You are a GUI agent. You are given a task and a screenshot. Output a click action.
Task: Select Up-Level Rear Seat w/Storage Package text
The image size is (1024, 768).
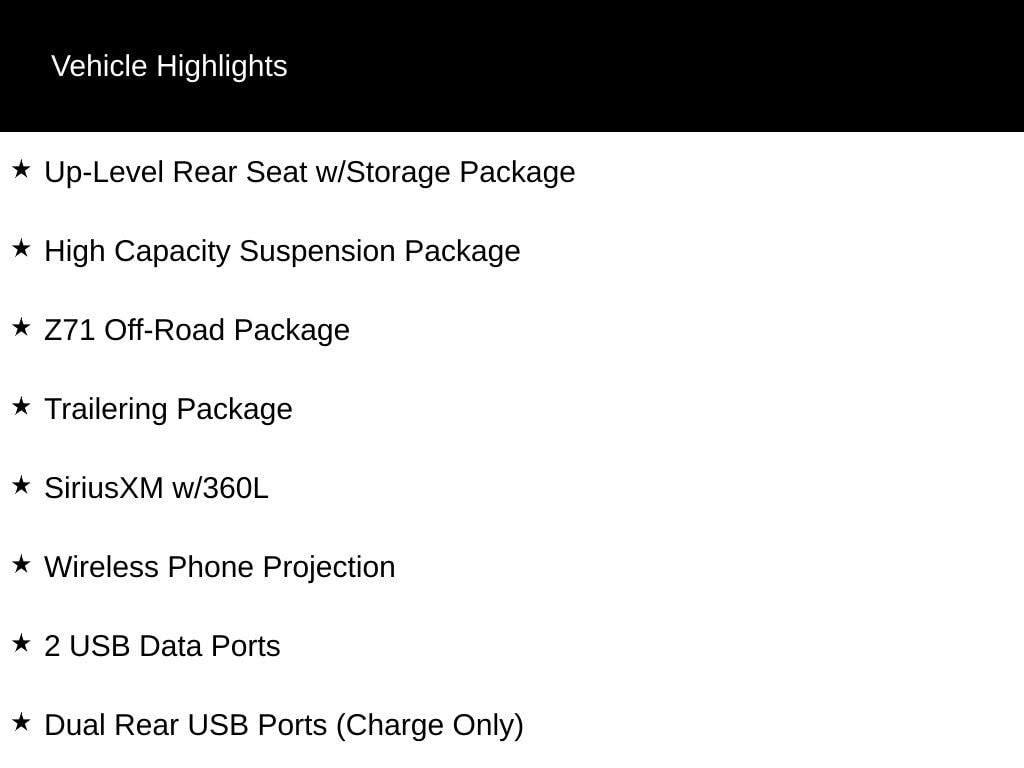pos(310,173)
